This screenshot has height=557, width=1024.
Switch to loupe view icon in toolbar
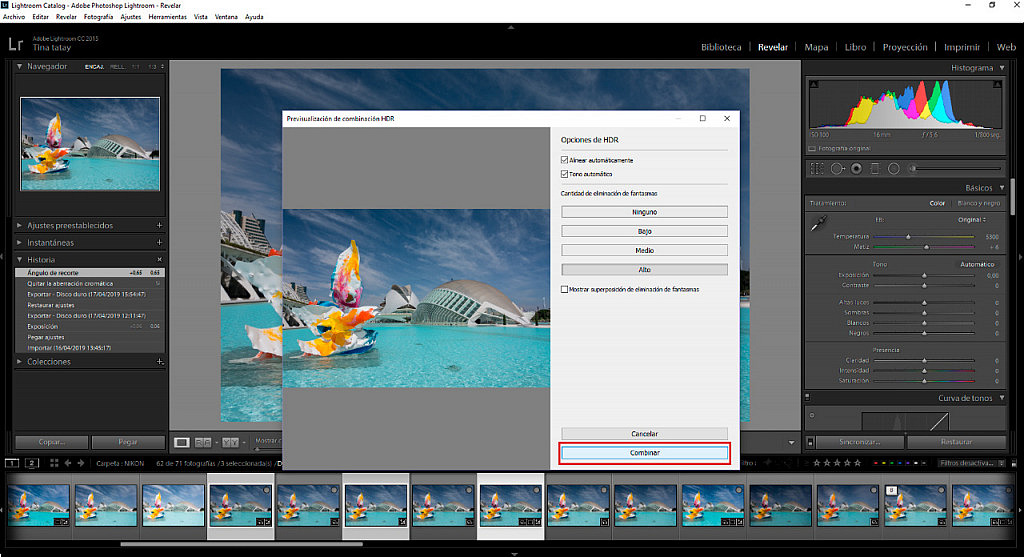(182, 441)
